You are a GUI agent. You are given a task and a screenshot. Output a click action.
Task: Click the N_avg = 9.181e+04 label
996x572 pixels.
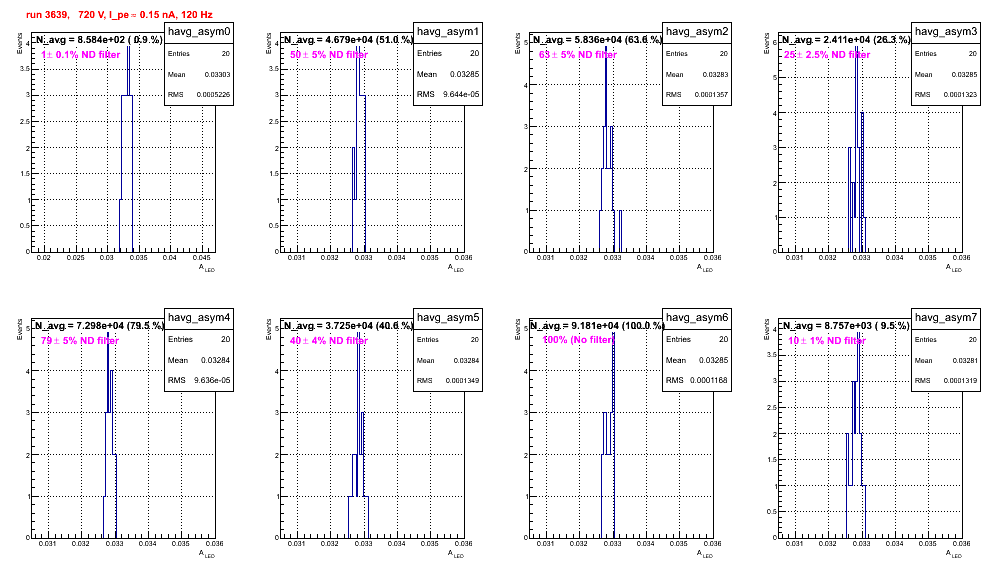tap(597, 325)
